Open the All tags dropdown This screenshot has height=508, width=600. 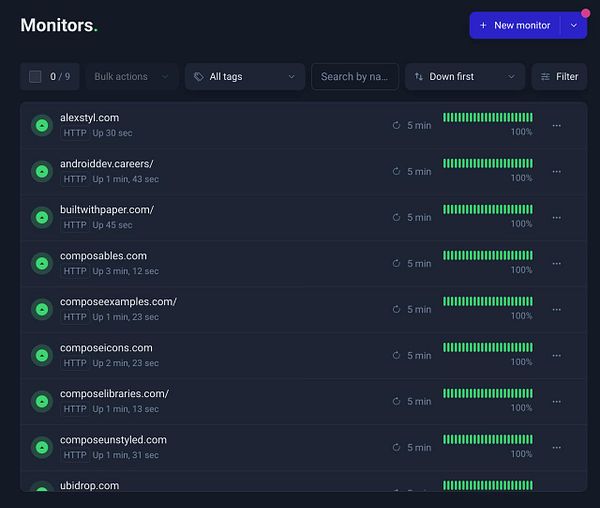245,77
